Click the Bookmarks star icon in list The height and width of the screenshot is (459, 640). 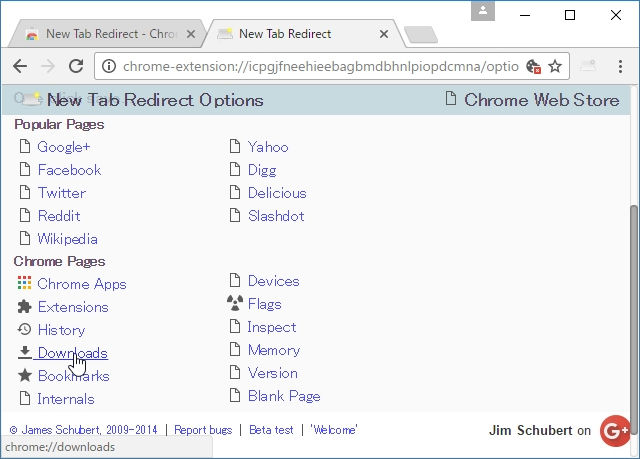tap(24, 375)
